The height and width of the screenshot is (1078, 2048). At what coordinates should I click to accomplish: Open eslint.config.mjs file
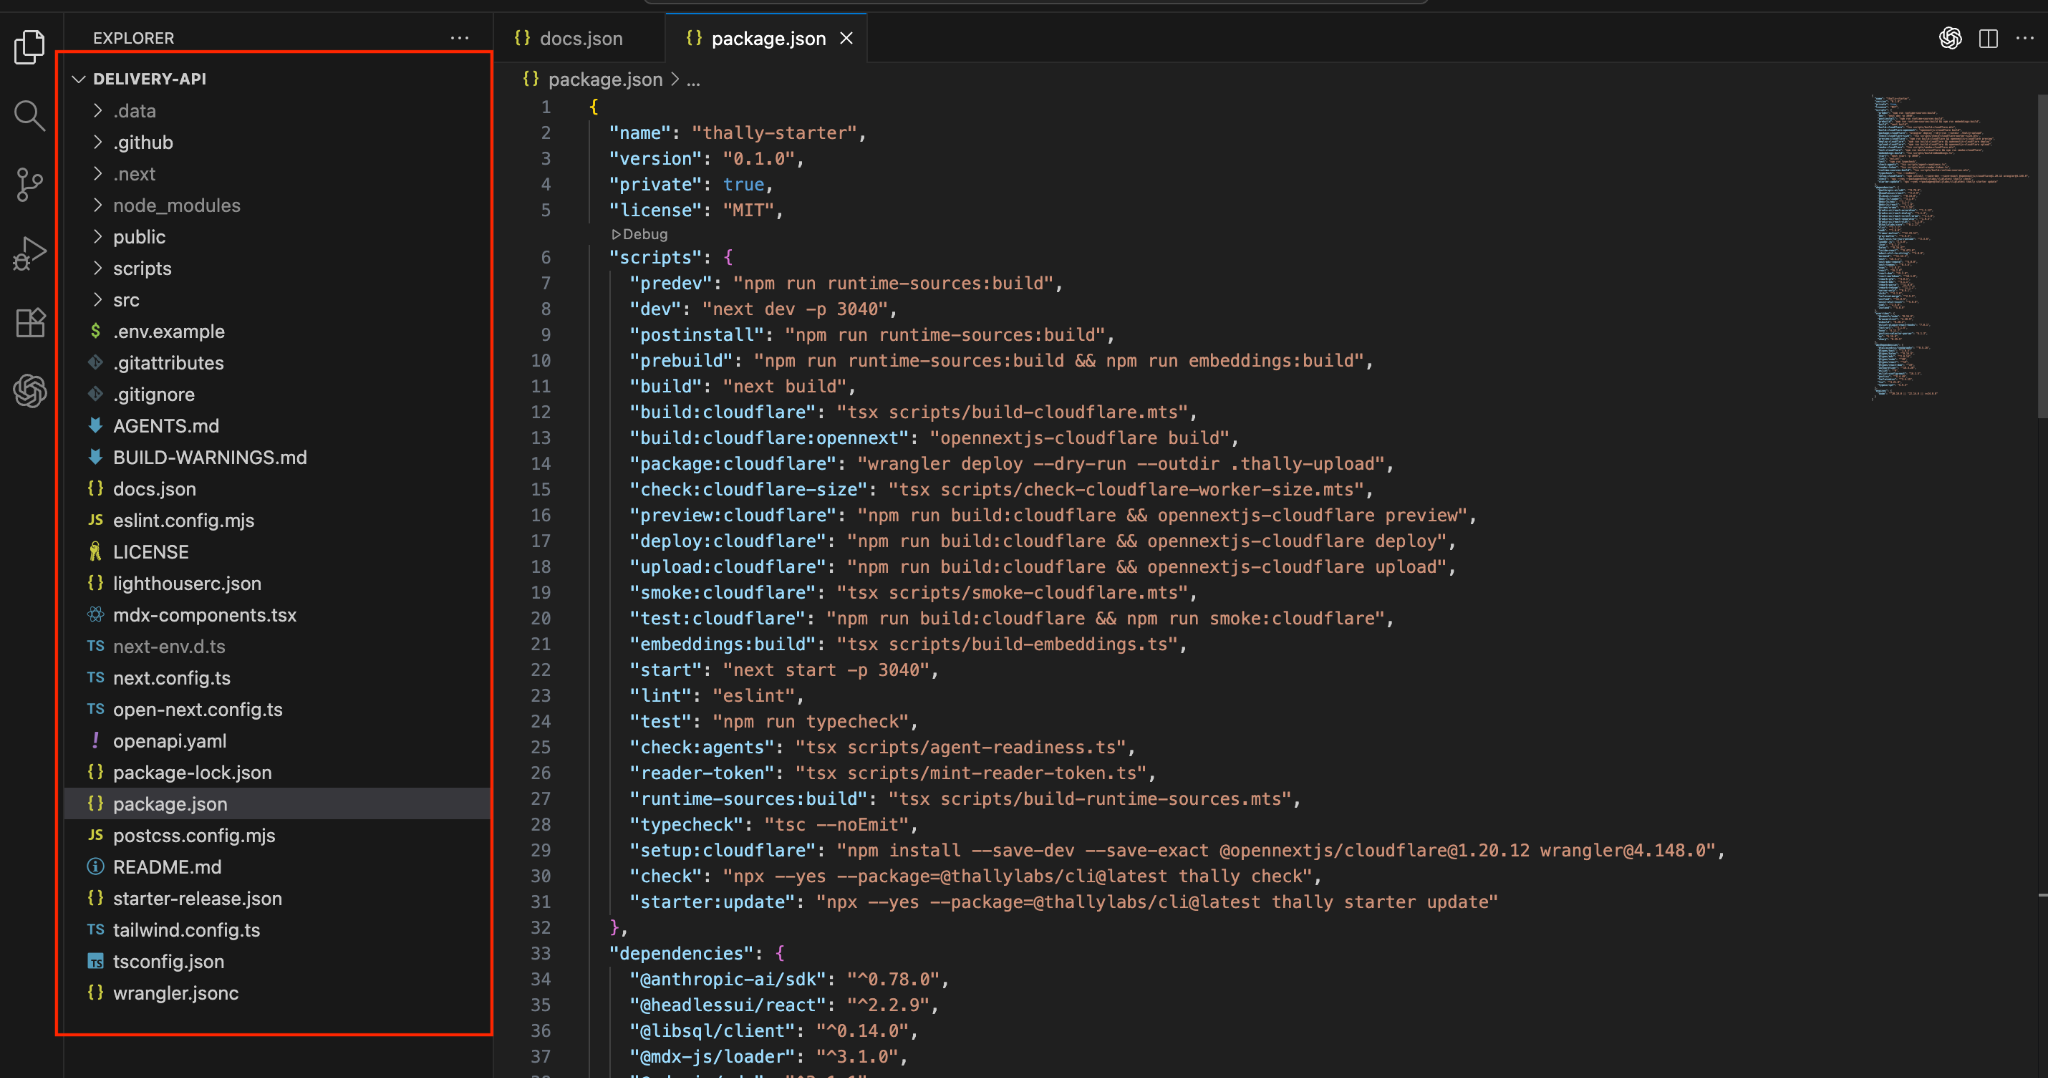(277, 520)
